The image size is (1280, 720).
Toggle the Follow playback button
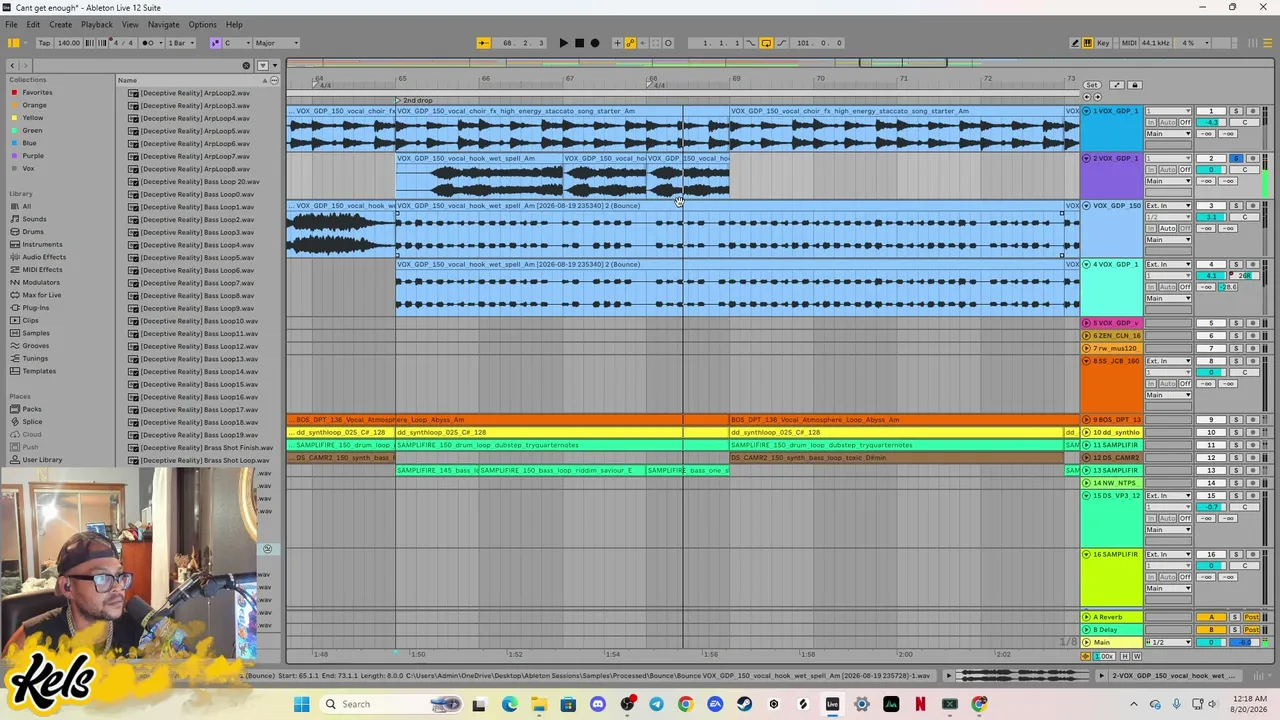point(483,43)
